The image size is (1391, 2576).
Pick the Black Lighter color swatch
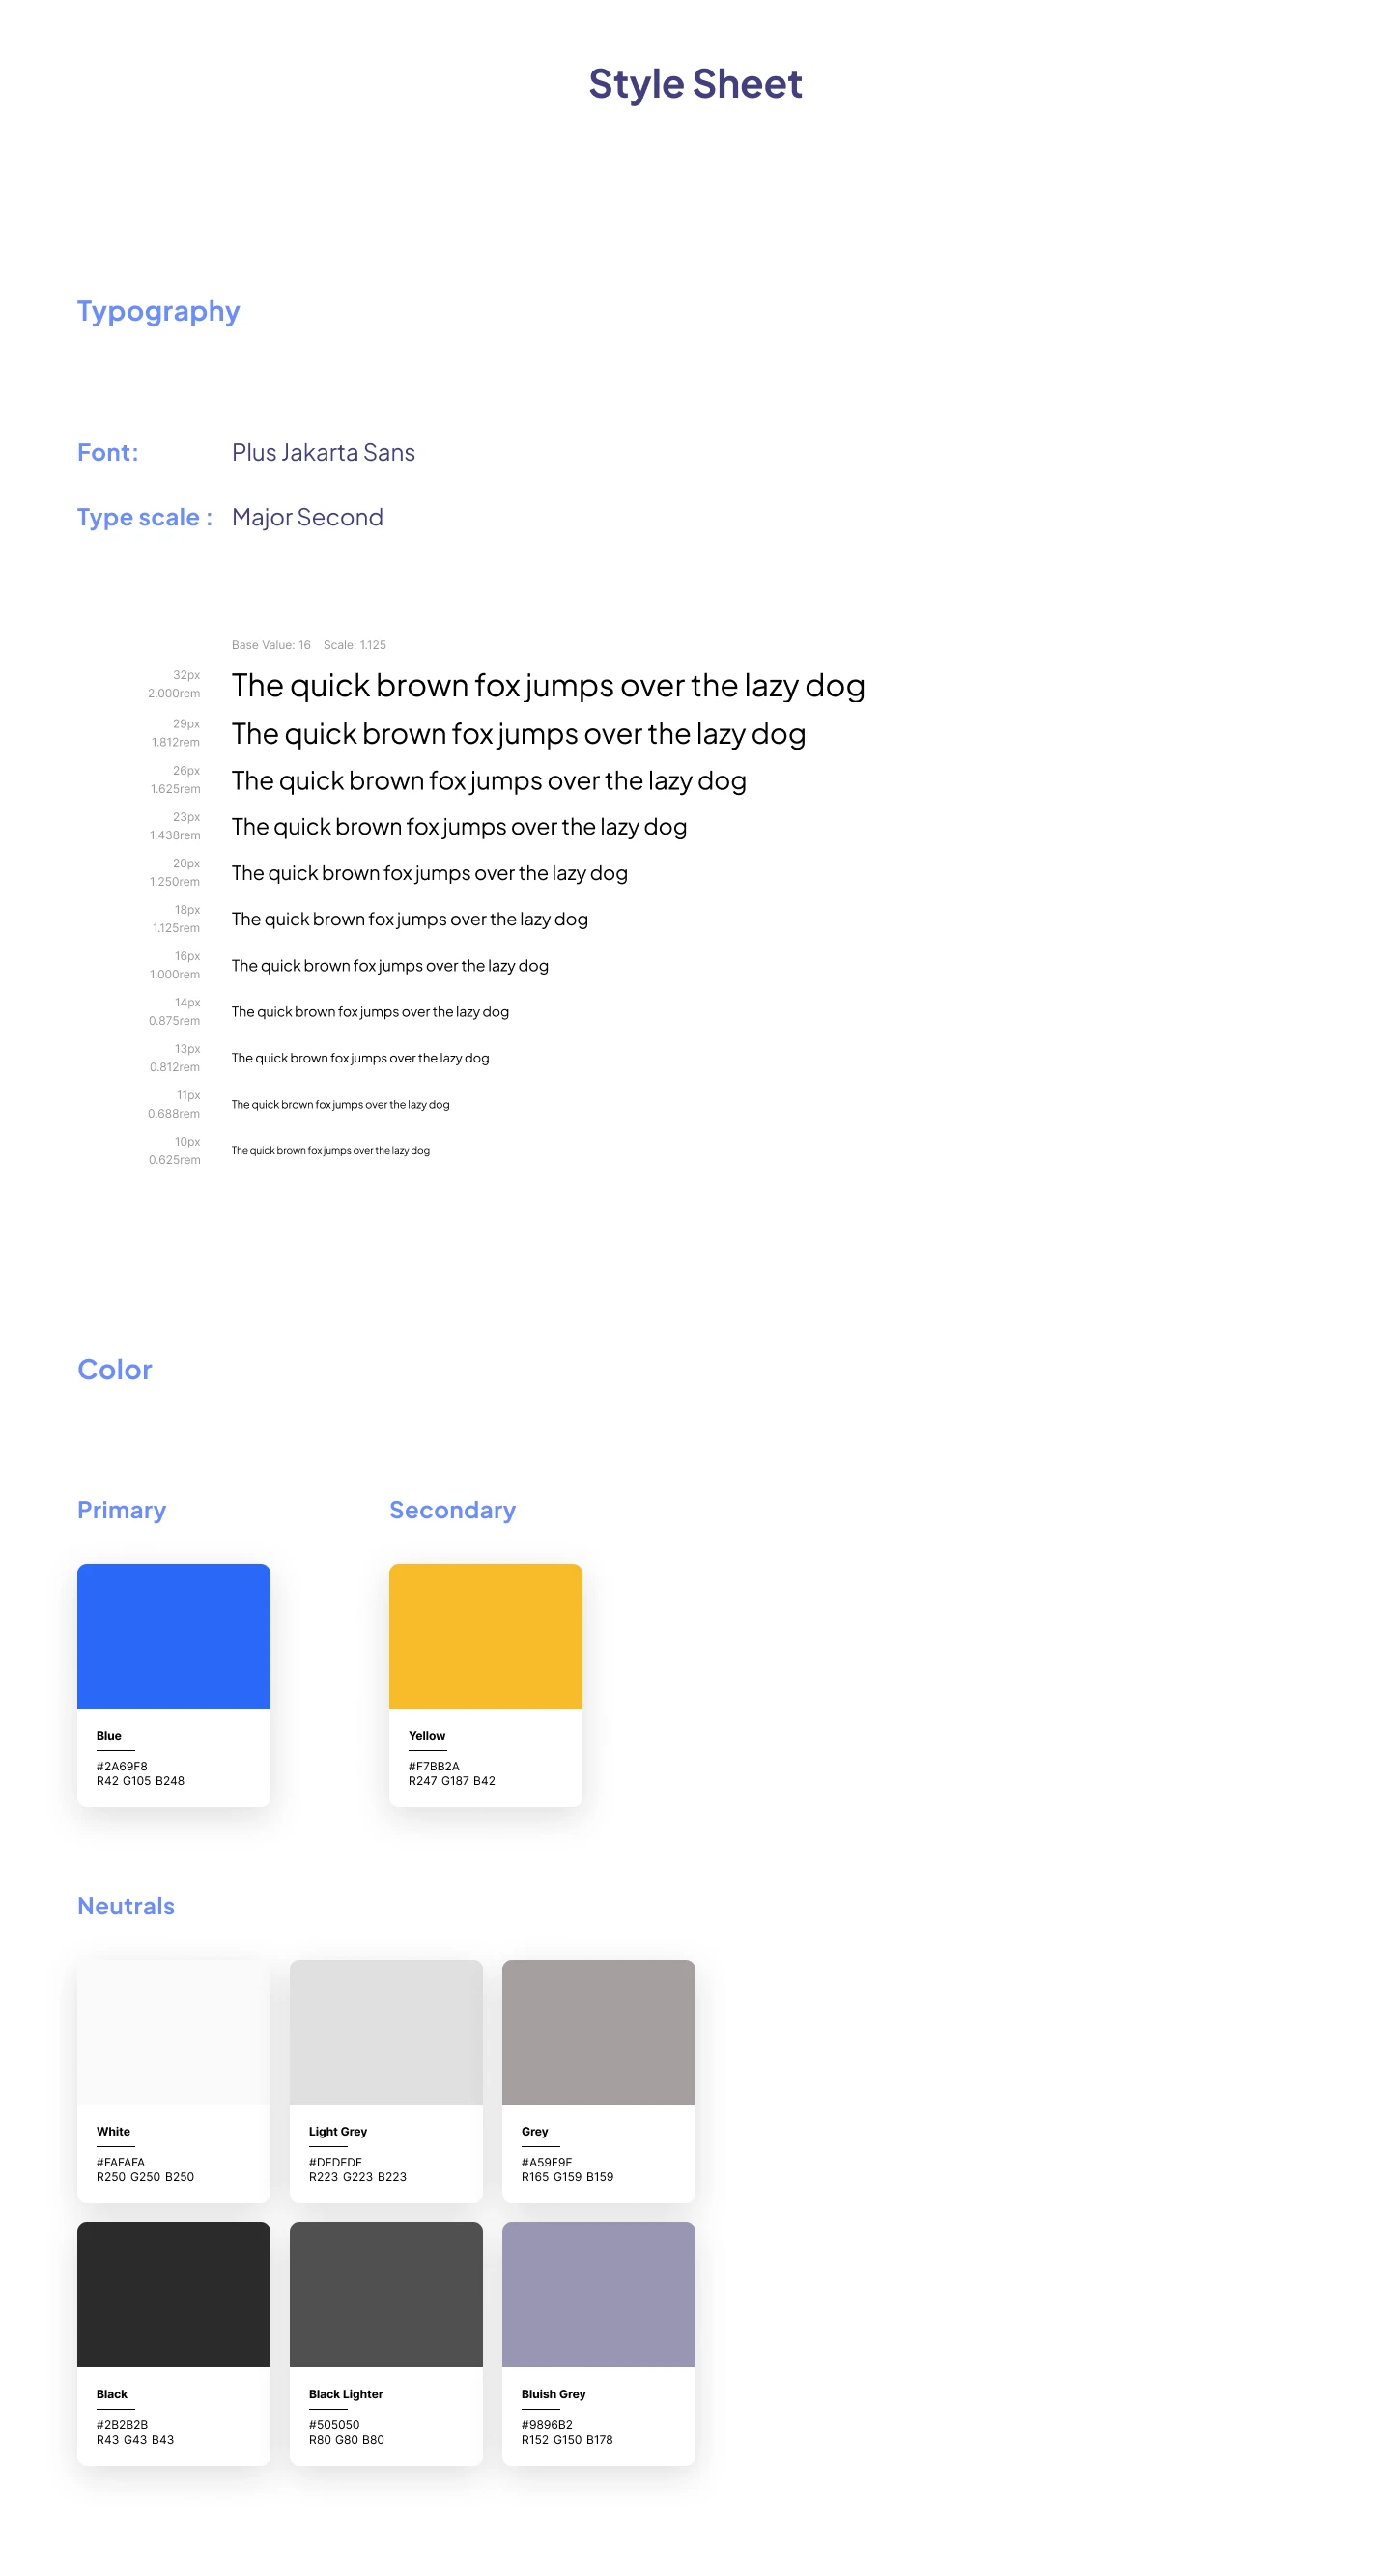click(385, 2294)
